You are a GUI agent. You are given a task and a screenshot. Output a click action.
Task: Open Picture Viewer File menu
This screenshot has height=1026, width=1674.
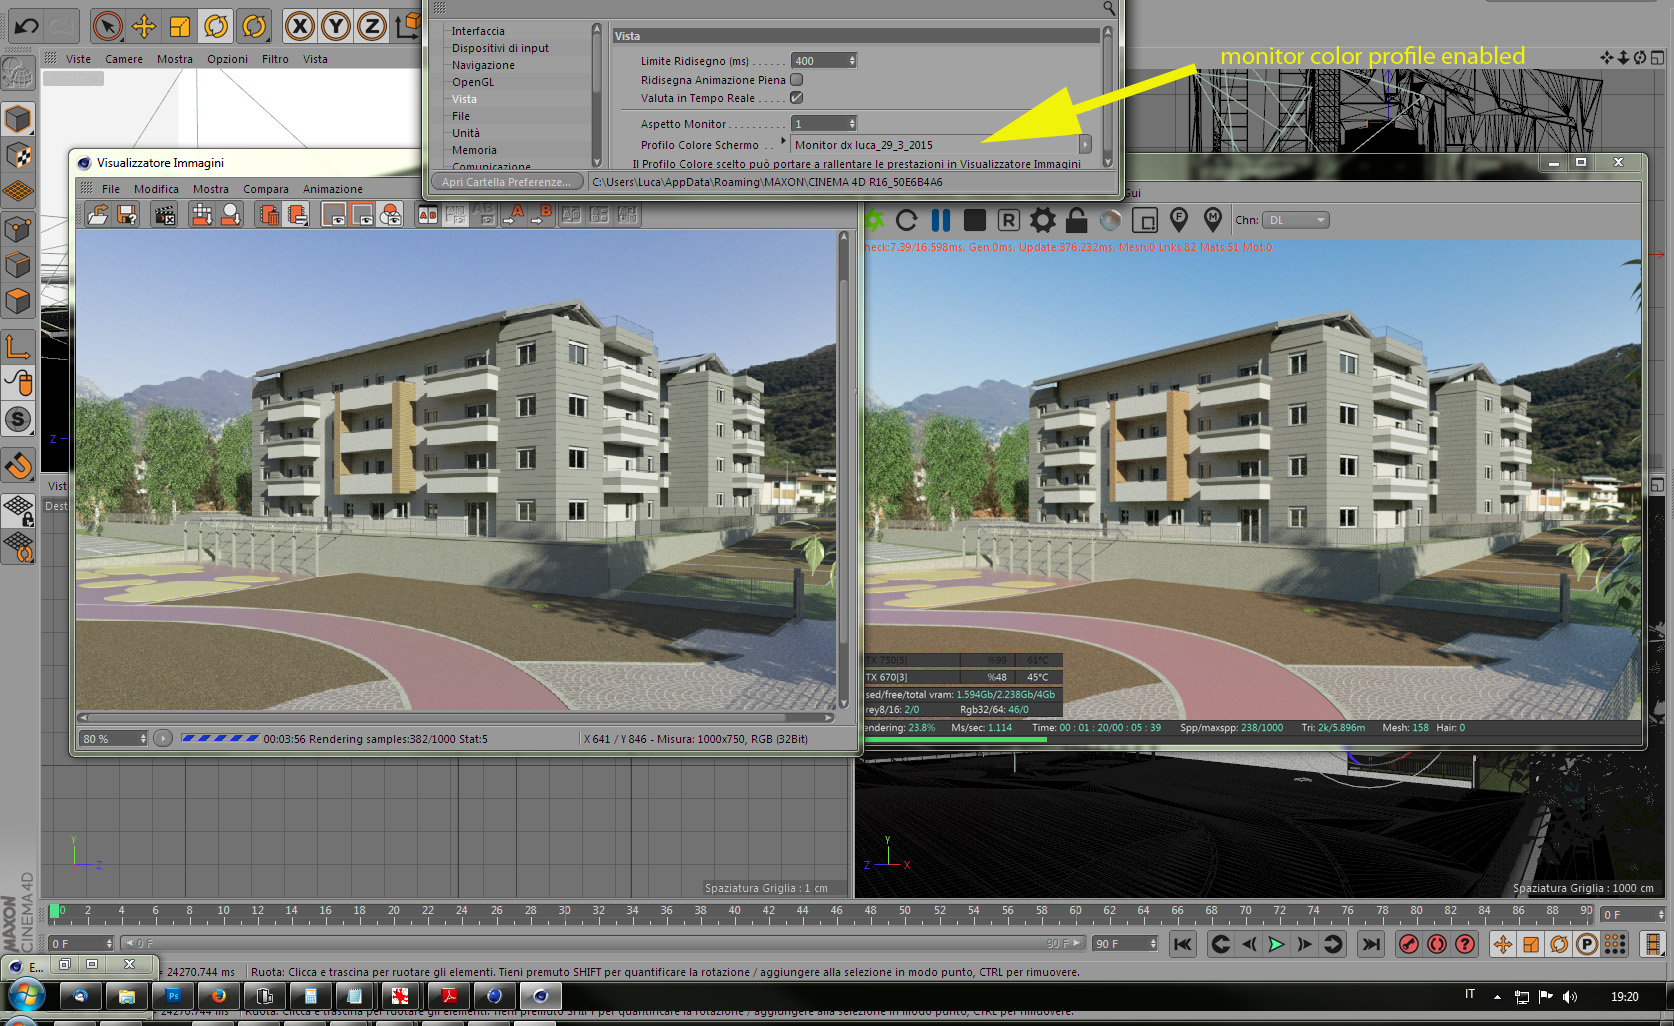pyautogui.click(x=111, y=189)
